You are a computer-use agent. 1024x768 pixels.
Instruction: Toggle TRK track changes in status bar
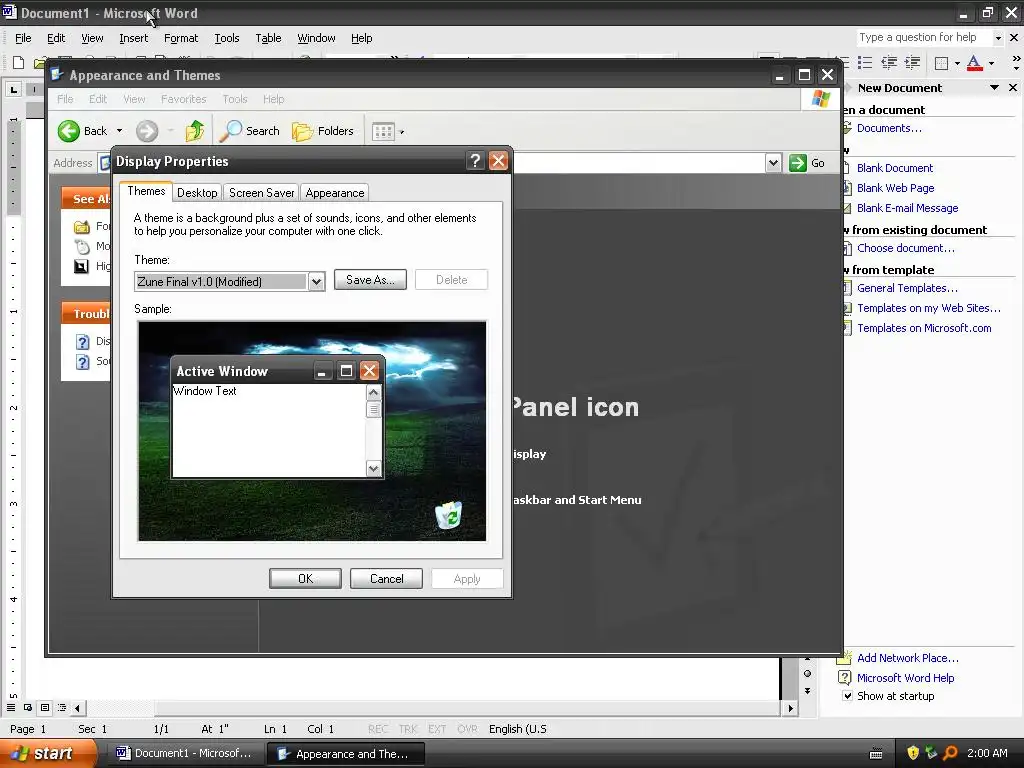coord(408,729)
